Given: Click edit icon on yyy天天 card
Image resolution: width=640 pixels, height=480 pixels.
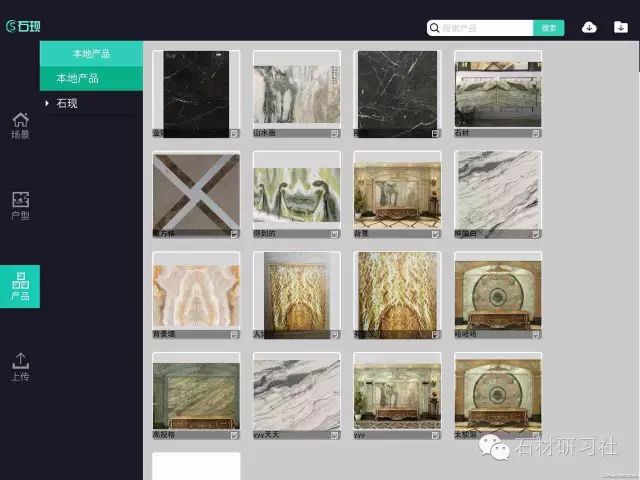Looking at the screenshot, I should (334, 436).
